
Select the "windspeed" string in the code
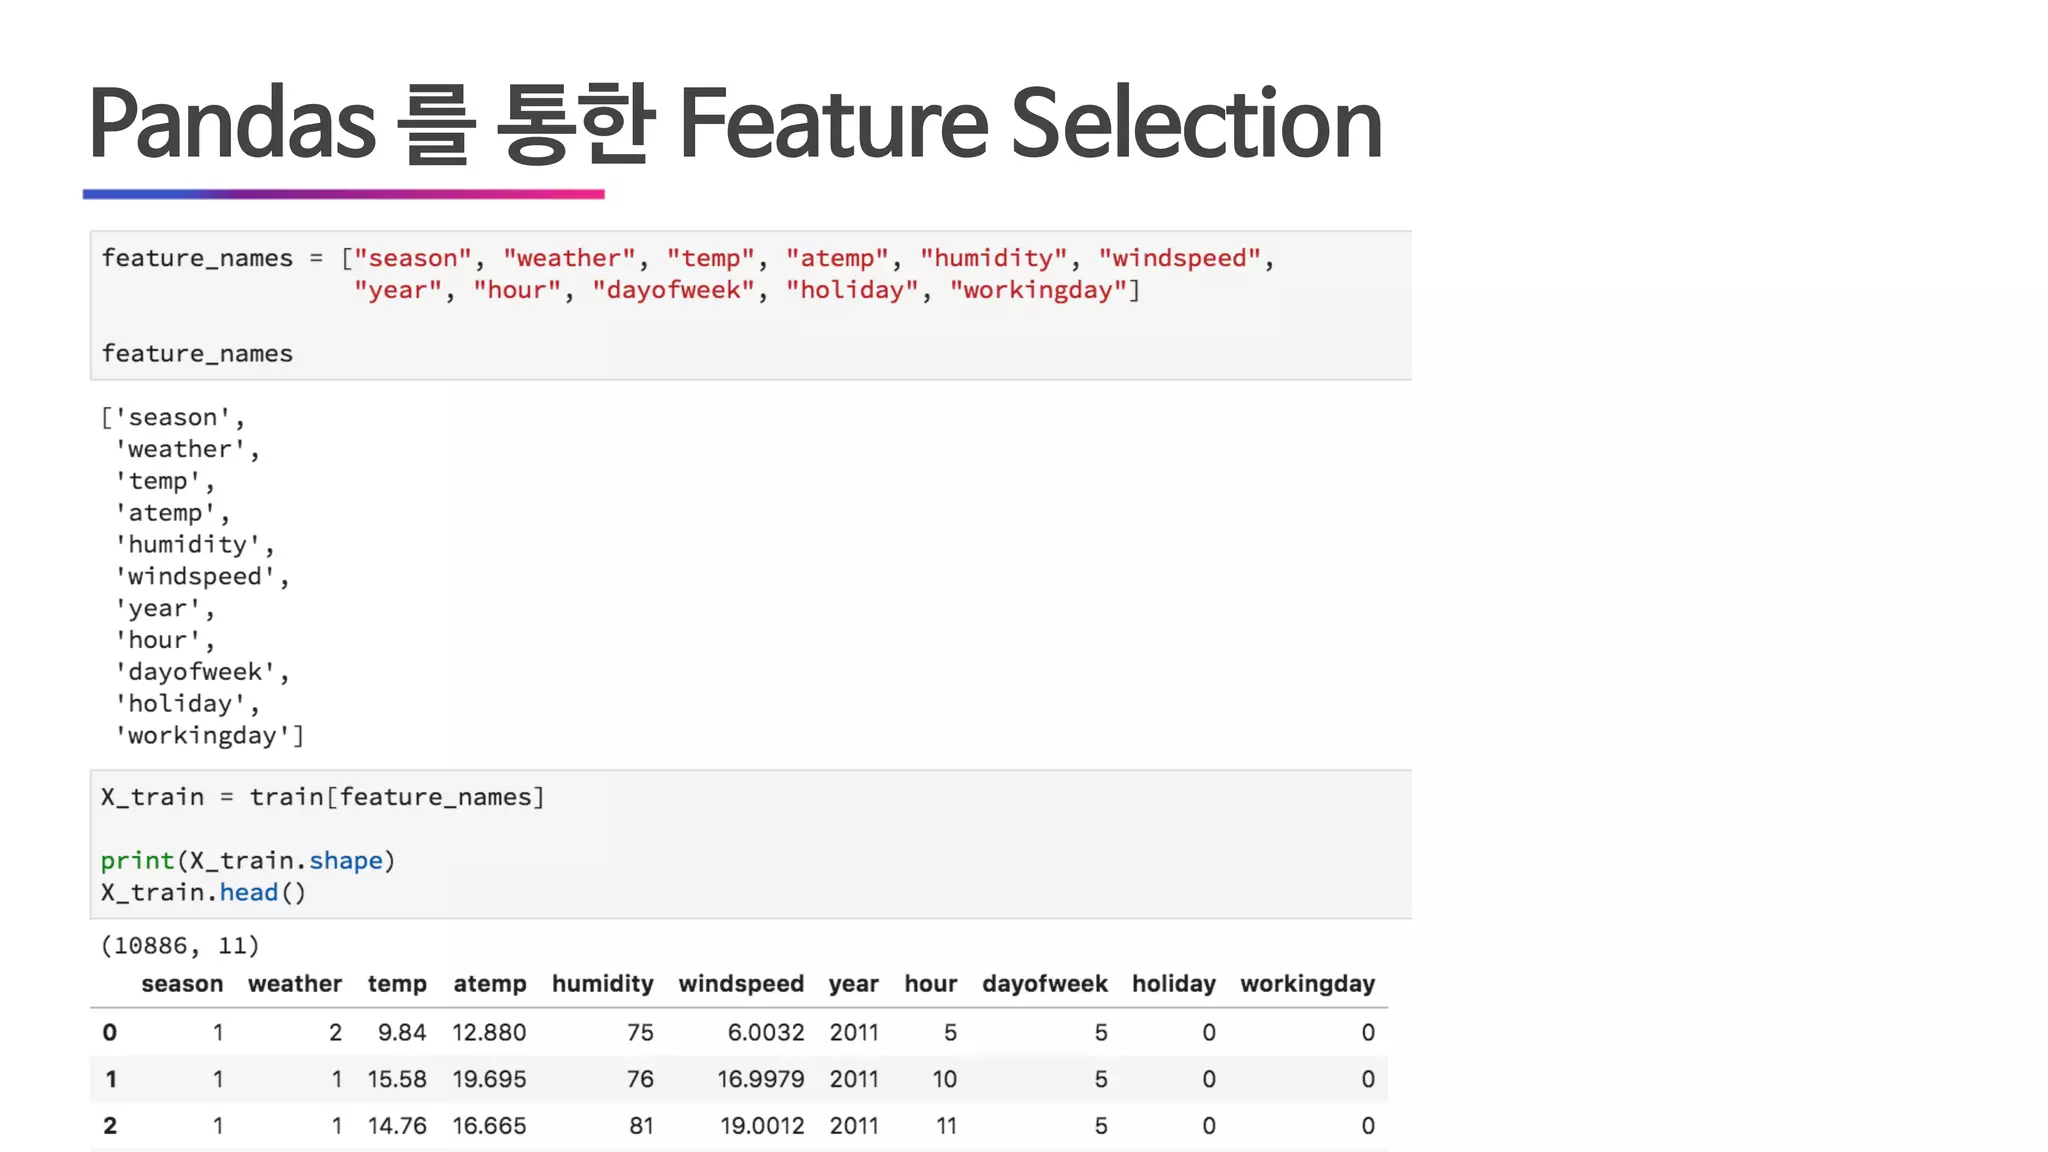1179,258
